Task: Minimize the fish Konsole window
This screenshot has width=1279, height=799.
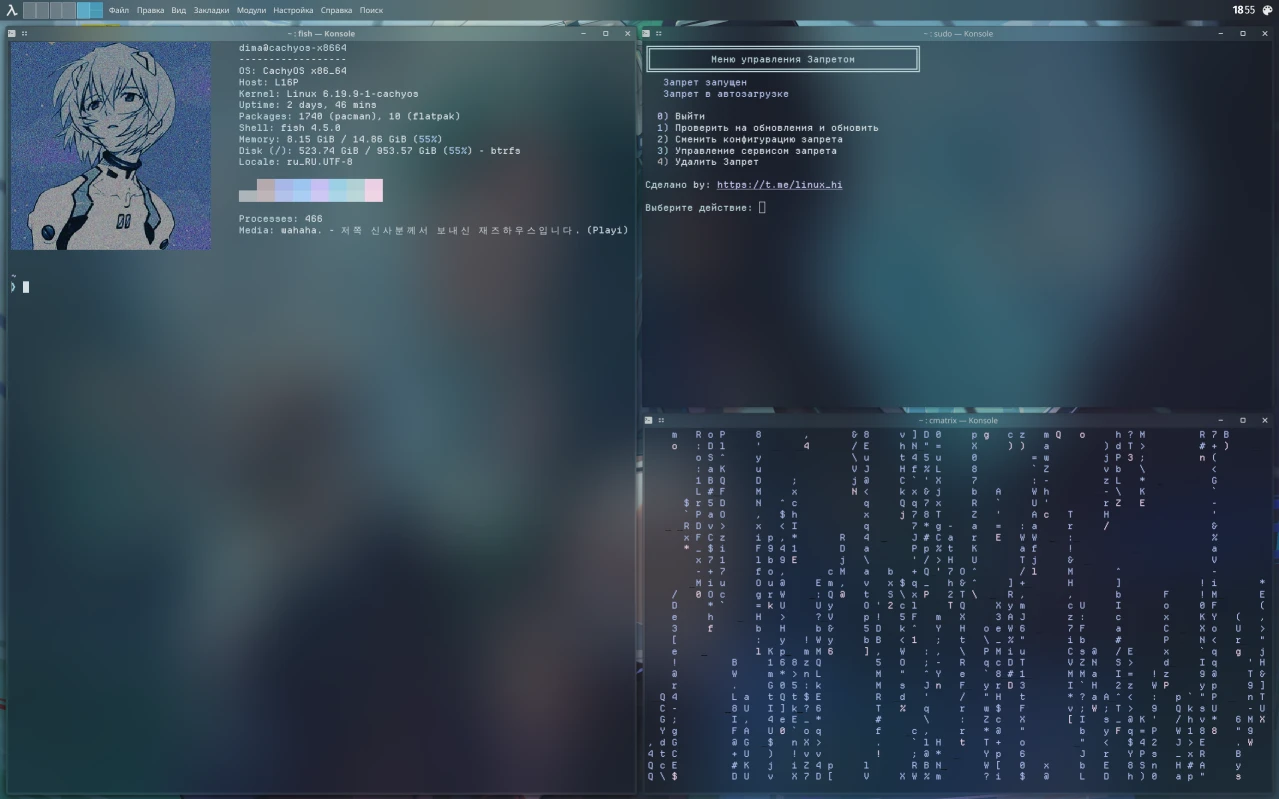Action: click(x=583, y=33)
